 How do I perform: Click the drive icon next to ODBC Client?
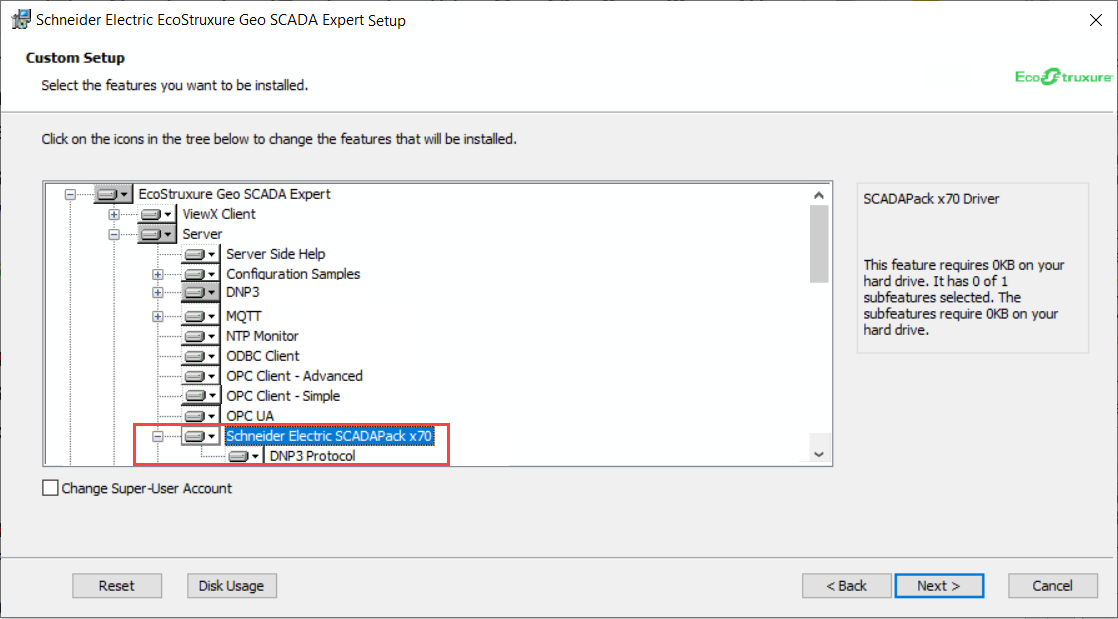pos(201,356)
